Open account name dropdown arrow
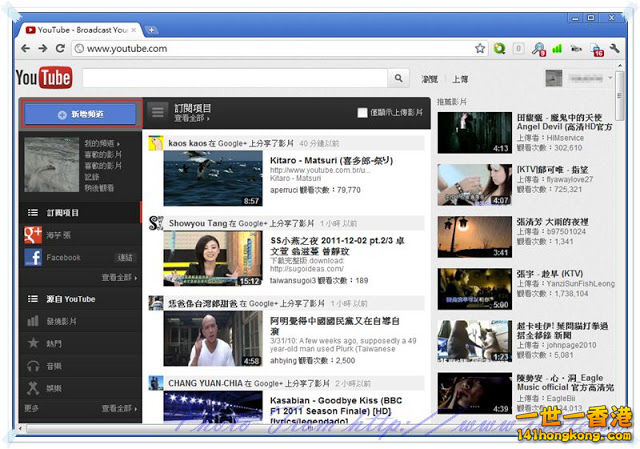640x449 pixels. pyautogui.click(x=611, y=78)
